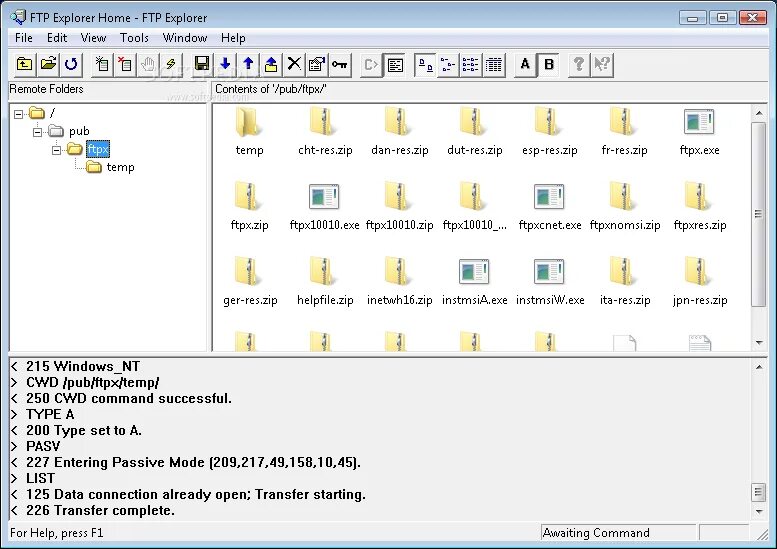Click the context help arrow-question icon
The image size is (777, 549).
click(602, 64)
